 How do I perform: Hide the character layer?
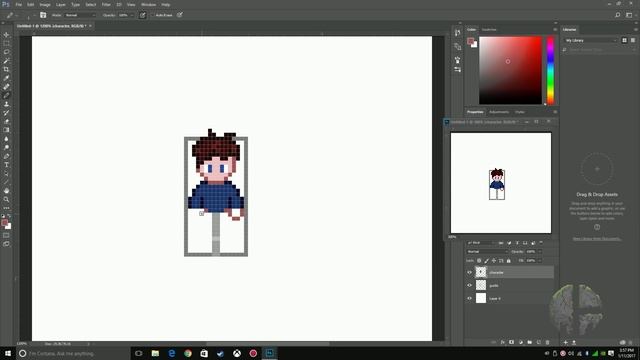click(x=469, y=272)
